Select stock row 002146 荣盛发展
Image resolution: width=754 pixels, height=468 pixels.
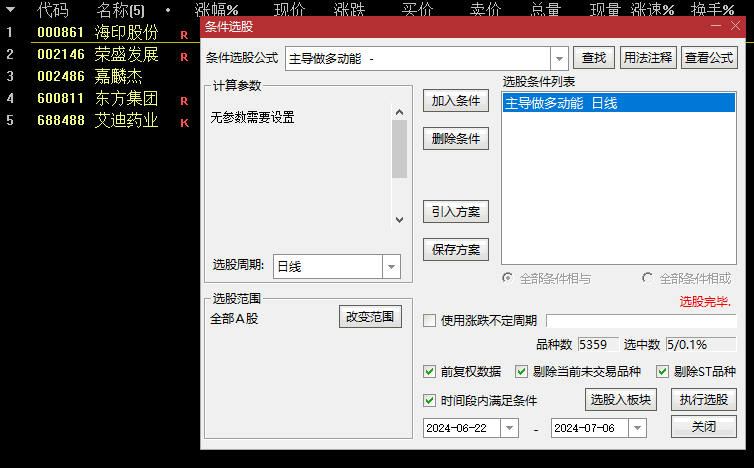coord(100,54)
